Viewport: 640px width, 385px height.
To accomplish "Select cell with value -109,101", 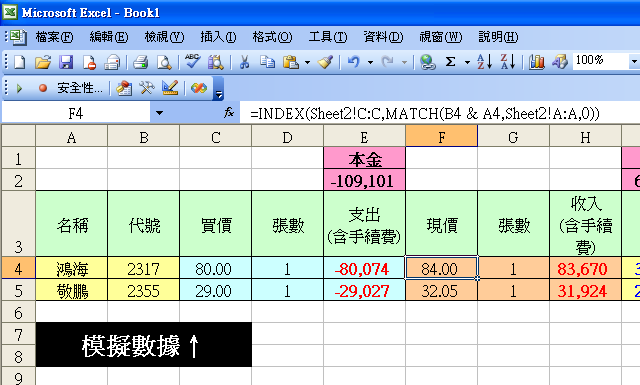I will (364, 180).
